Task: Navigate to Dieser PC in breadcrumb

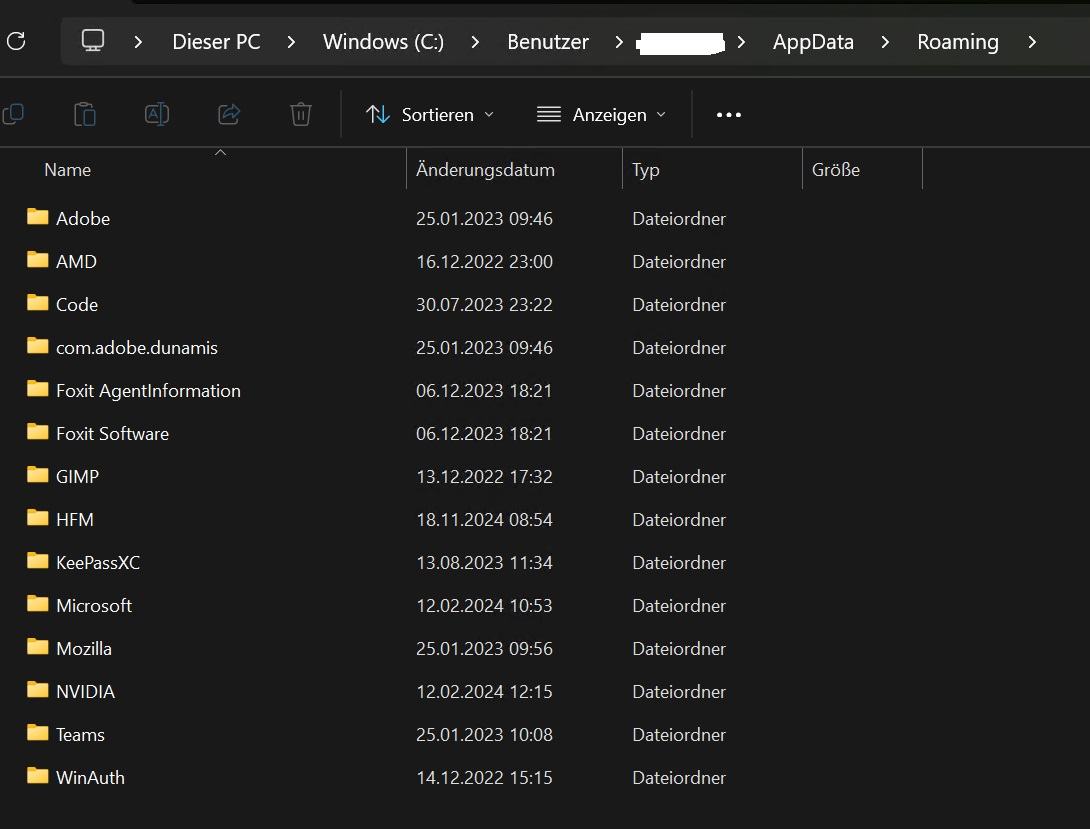Action: 216,42
